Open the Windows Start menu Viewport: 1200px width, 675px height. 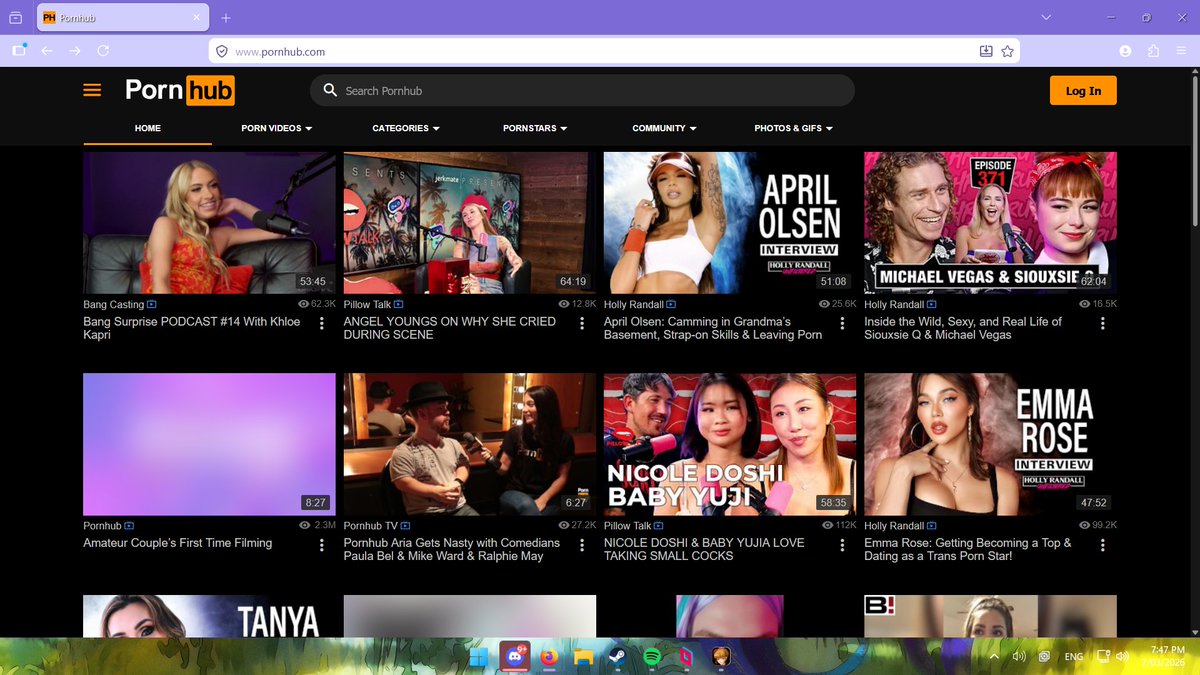coord(479,657)
